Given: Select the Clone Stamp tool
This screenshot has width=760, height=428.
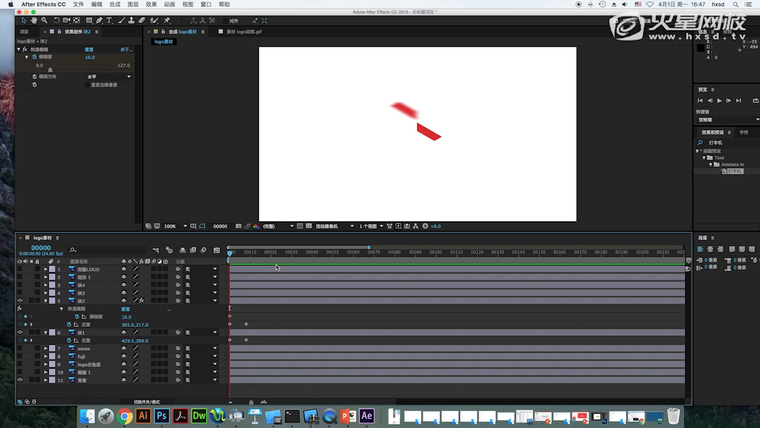Looking at the screenshot, I should tap(132, 20).
